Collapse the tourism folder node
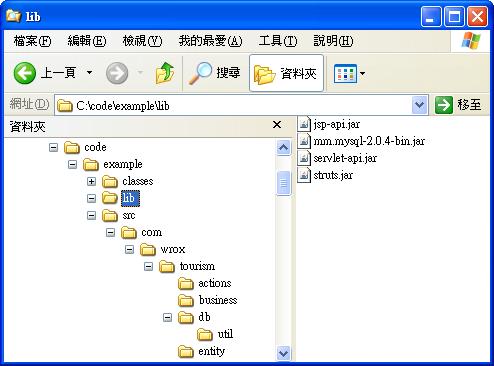Image resolution: width=494 pixels, height=366 pixels. 148,266
